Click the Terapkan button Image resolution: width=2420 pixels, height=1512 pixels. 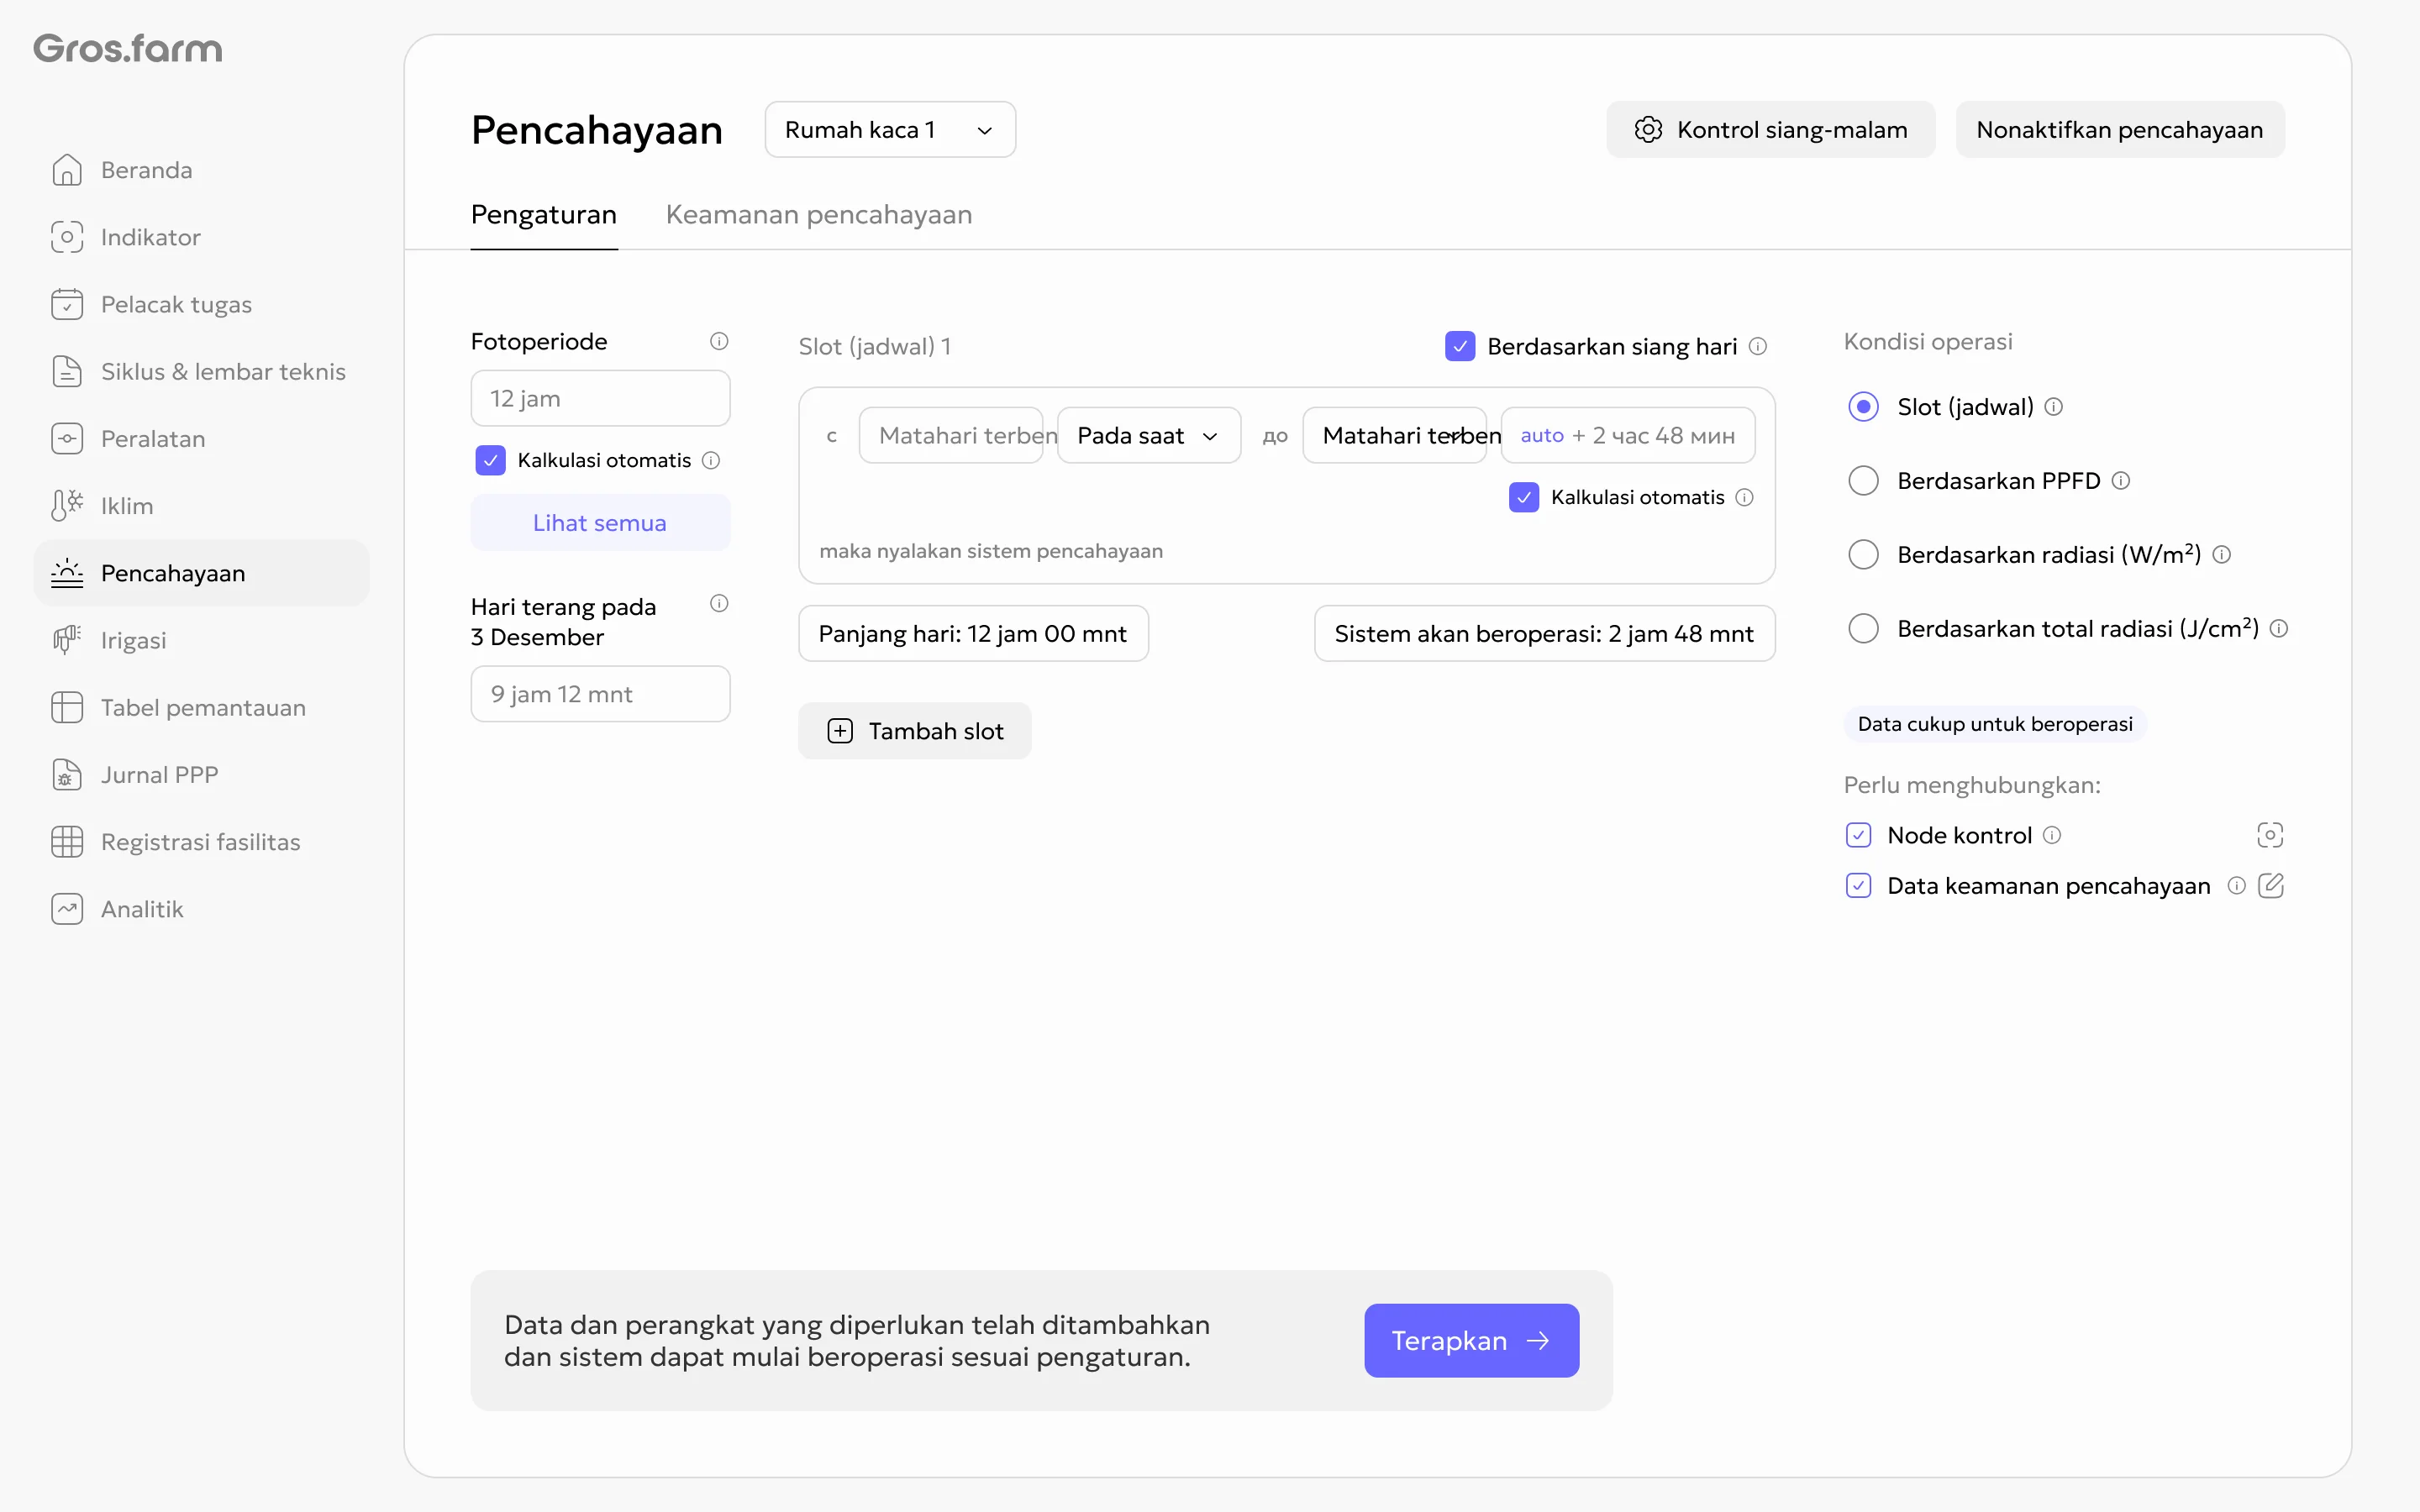[x=1472, y=1340]
